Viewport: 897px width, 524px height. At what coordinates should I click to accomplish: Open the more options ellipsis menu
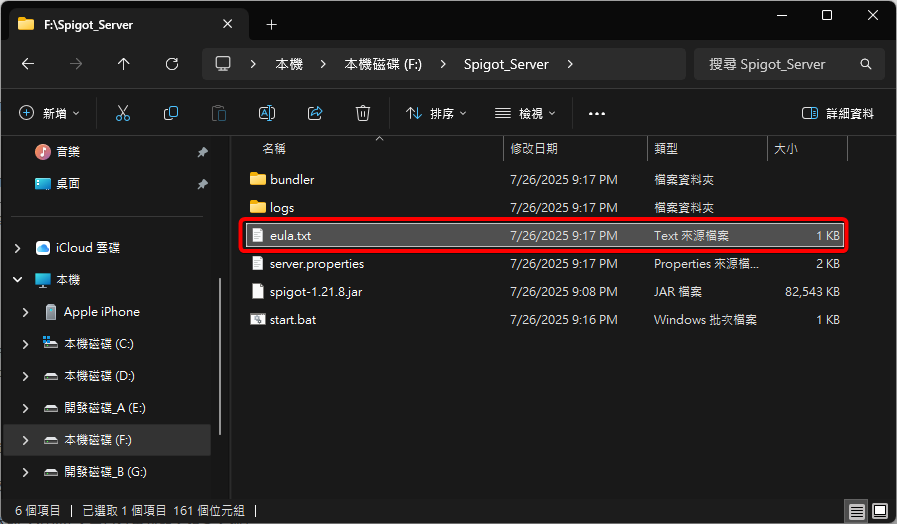597,114
